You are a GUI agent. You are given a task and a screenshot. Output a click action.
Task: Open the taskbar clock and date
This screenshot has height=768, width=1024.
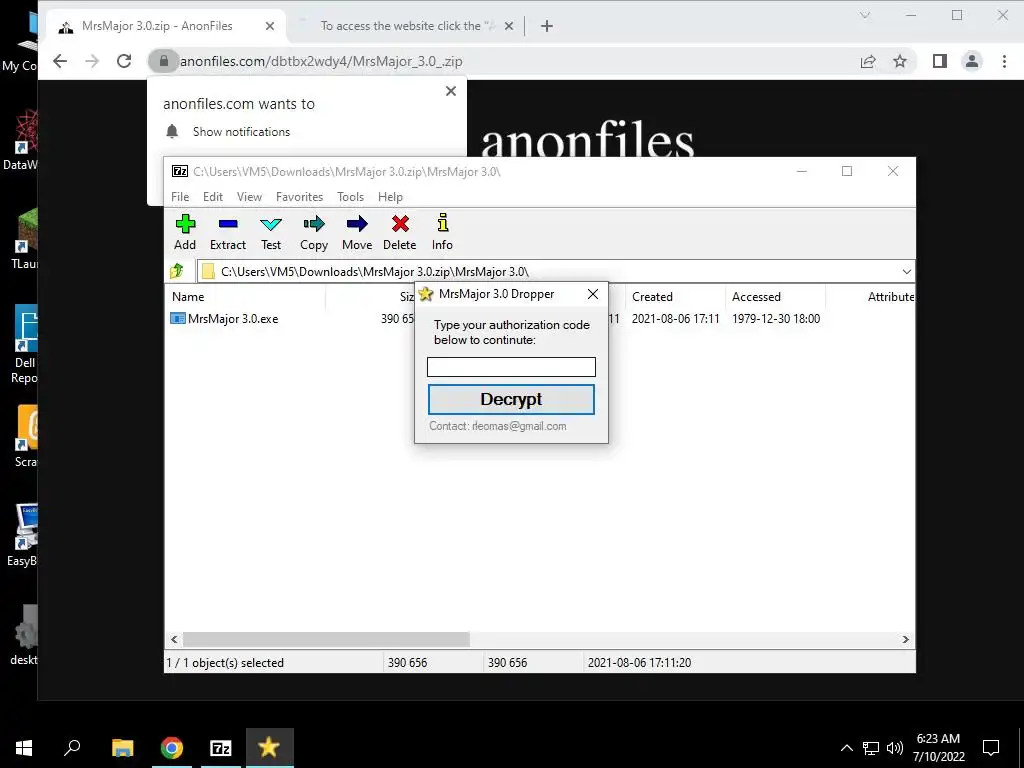[938, 748]
